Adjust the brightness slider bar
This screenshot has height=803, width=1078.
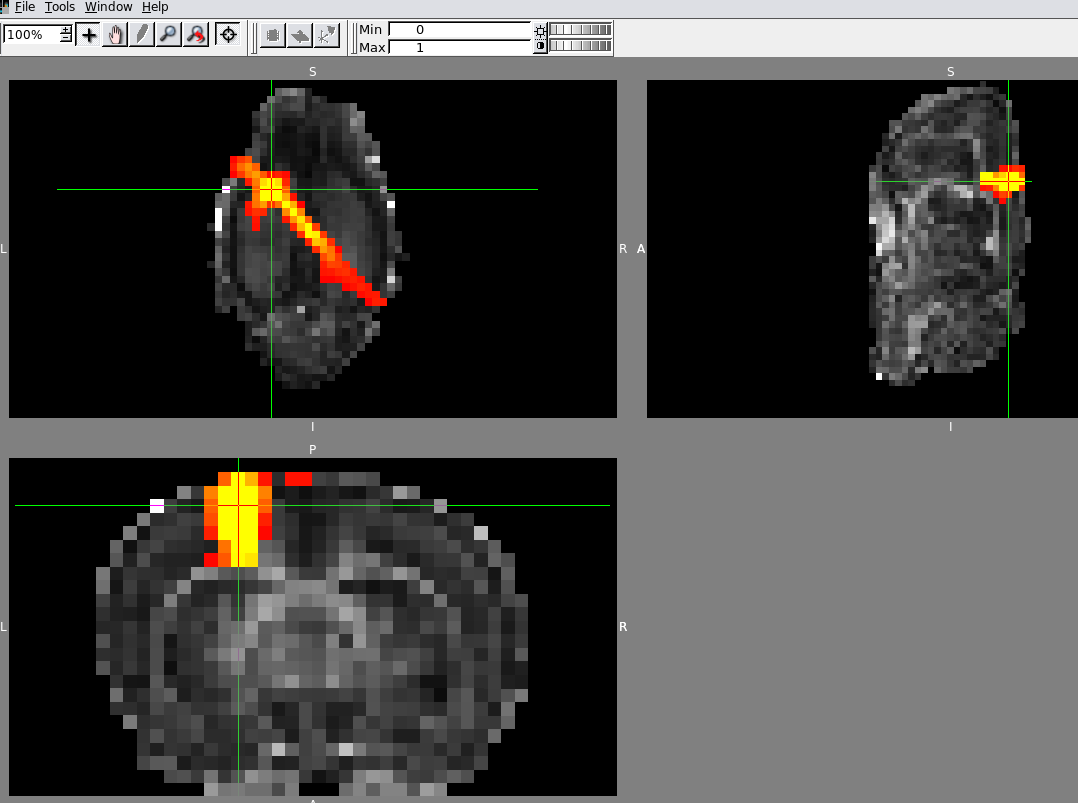coord(581,30)
